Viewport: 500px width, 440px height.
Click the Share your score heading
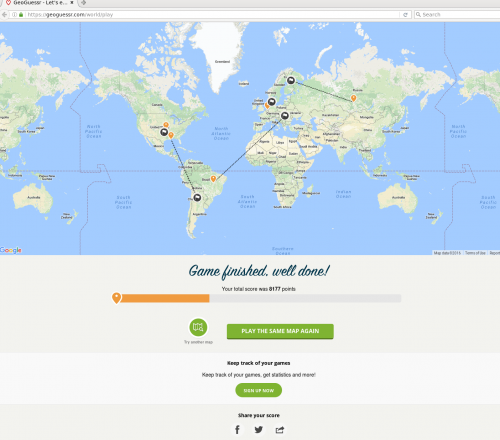point(259,415)
